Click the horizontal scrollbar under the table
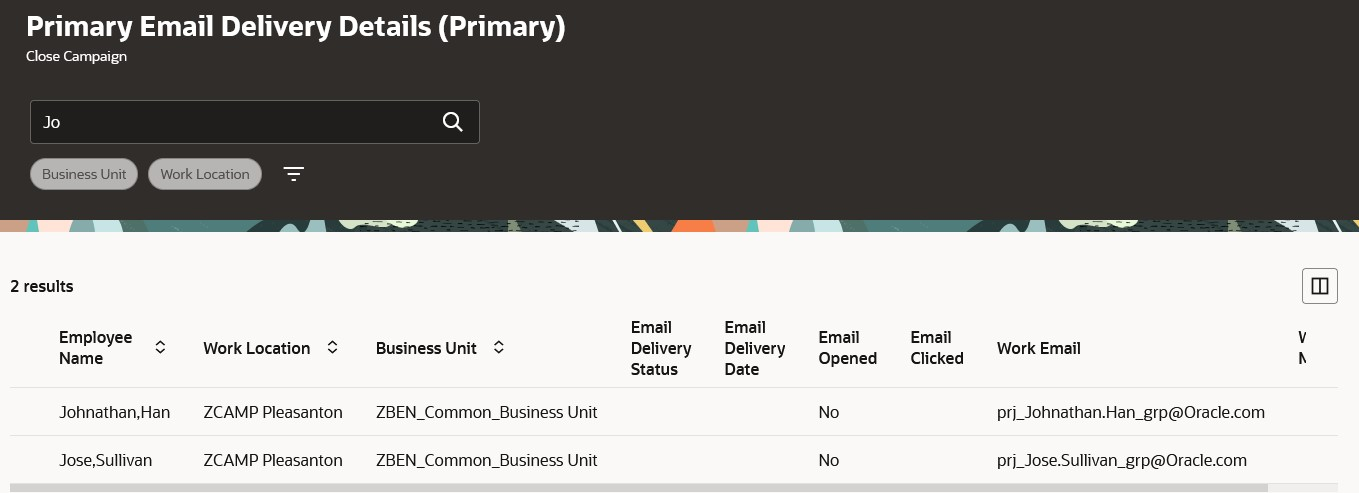The image size is (1359, 493). [638, 488]
